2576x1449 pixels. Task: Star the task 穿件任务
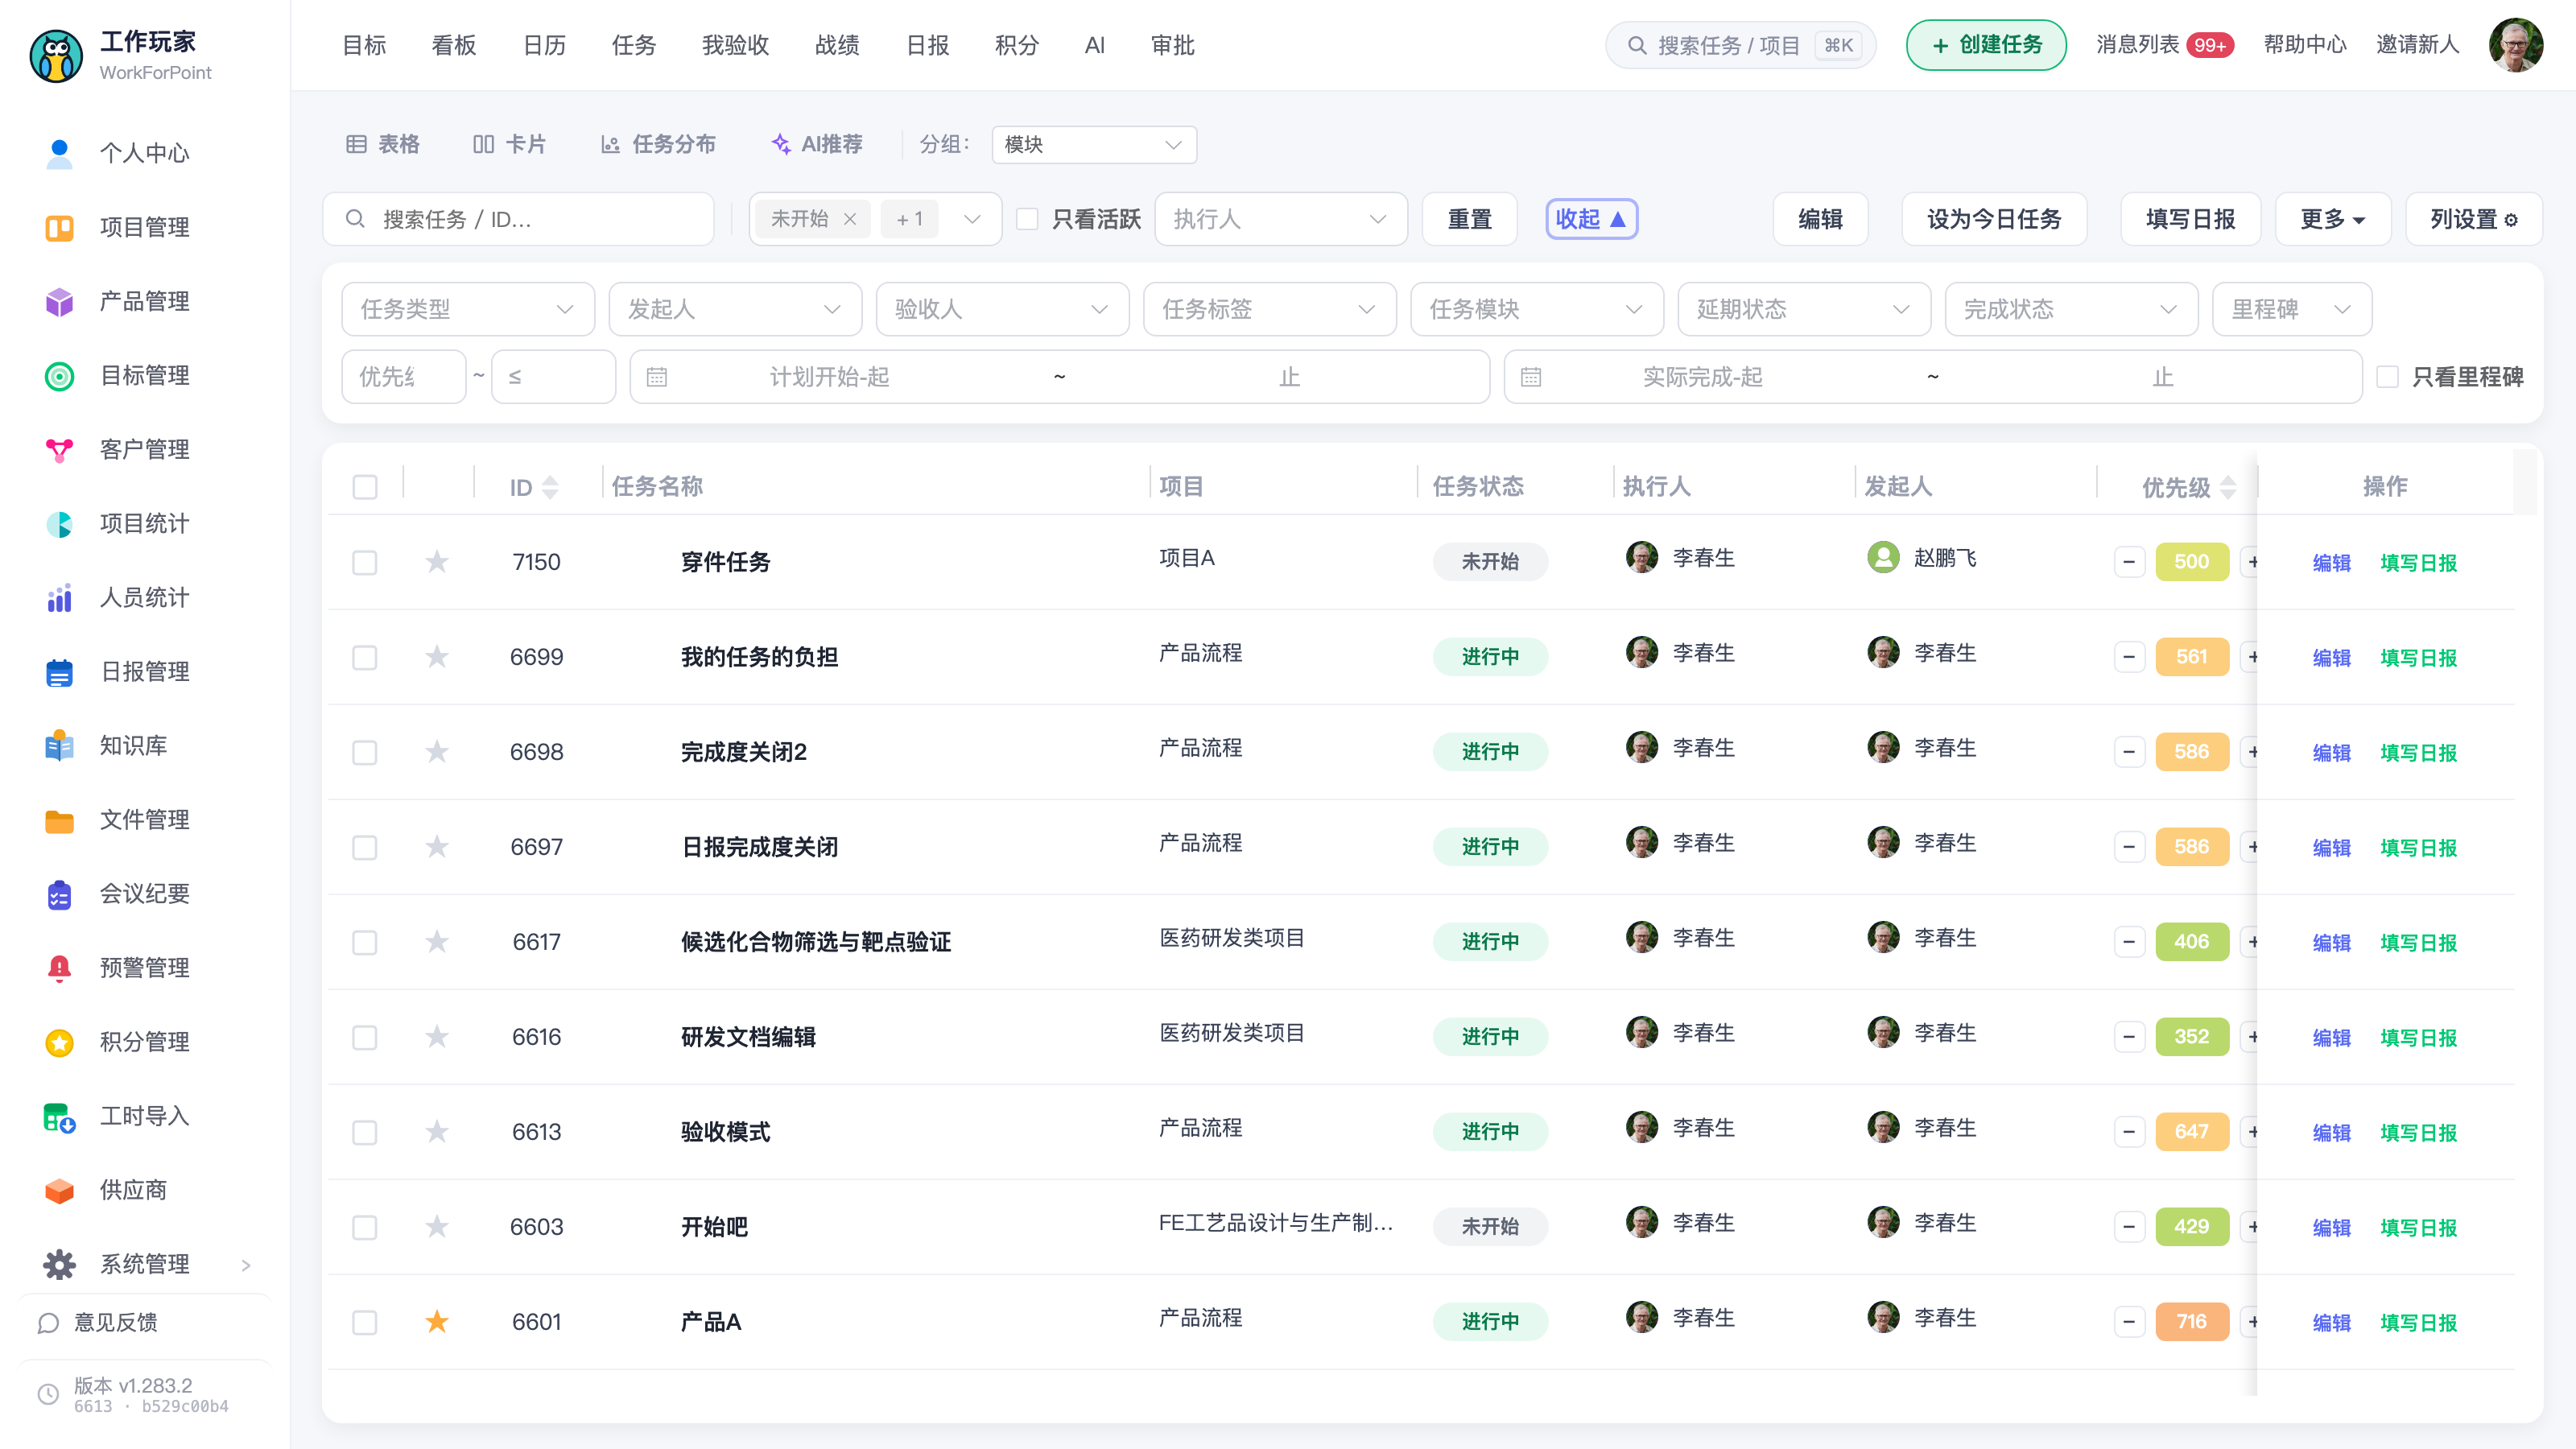tap(437, 561)
